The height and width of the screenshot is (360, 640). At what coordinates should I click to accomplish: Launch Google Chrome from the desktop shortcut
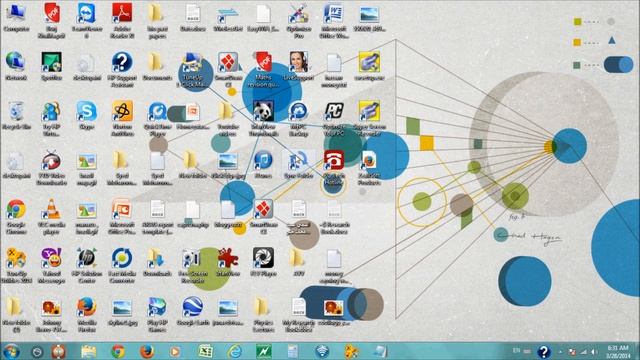(x=16, y=216)
